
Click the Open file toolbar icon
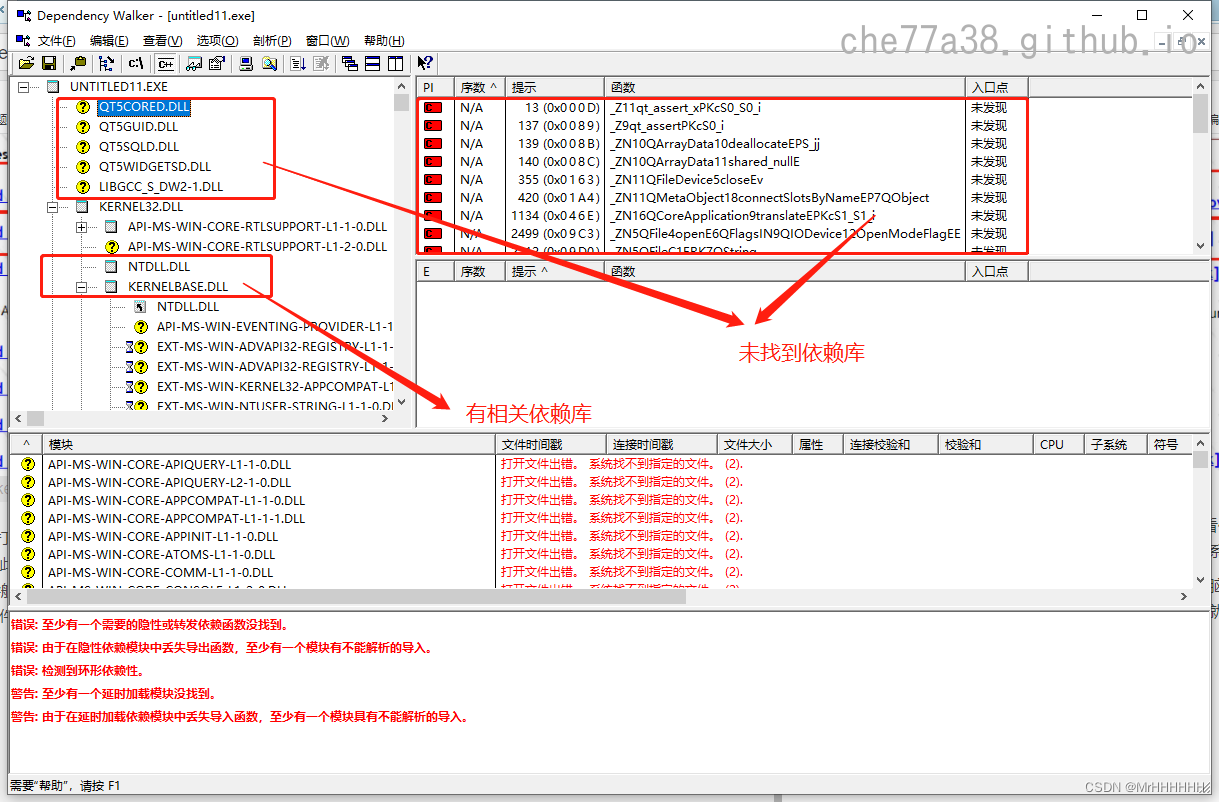27,63
